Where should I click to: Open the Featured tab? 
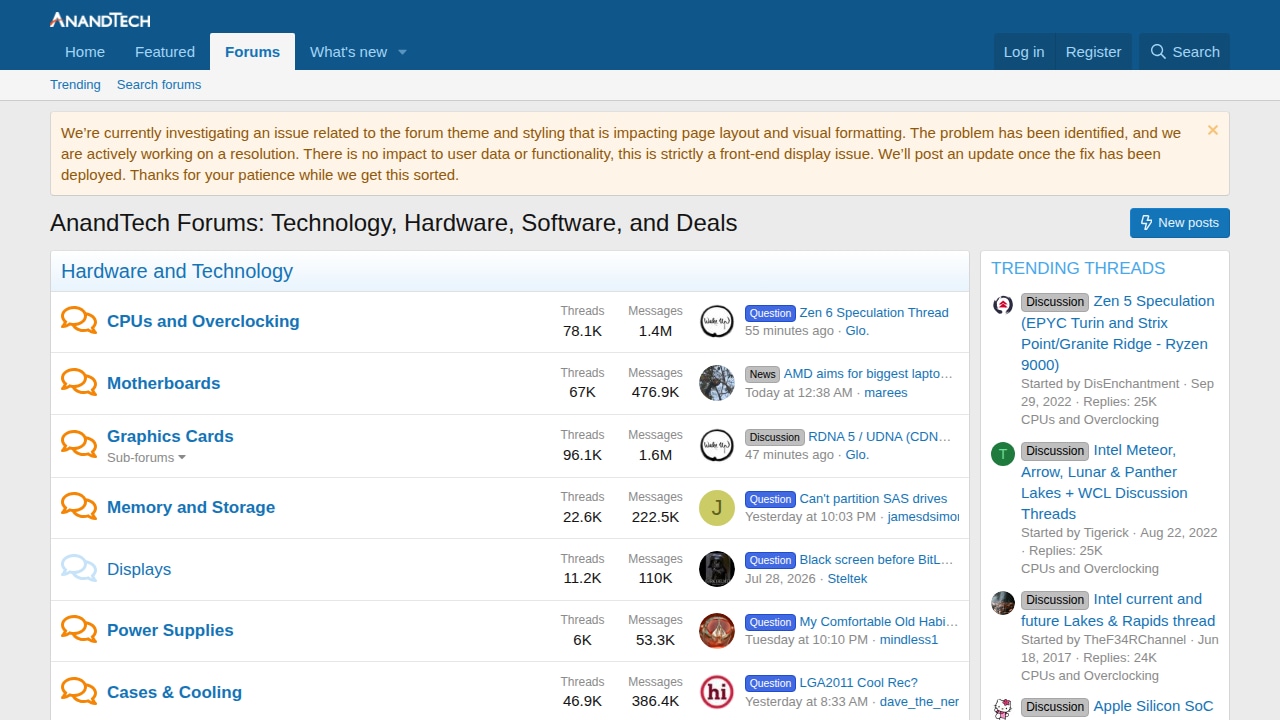[x=165, y=52]
